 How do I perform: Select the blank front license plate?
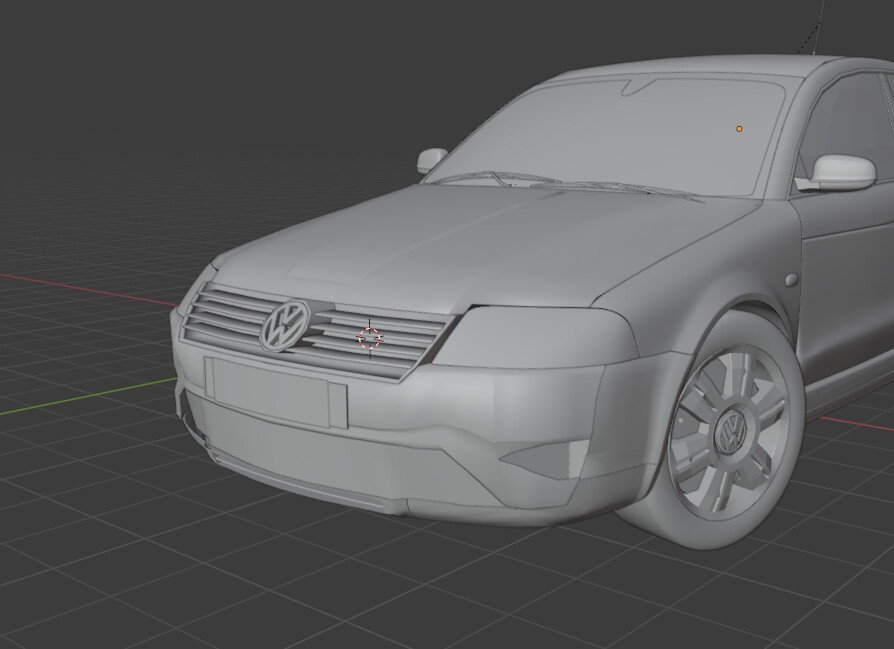(x=276, y=390)
